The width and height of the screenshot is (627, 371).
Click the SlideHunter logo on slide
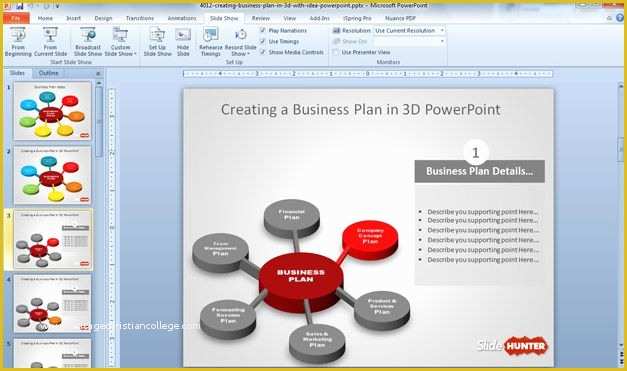(512, 346)
